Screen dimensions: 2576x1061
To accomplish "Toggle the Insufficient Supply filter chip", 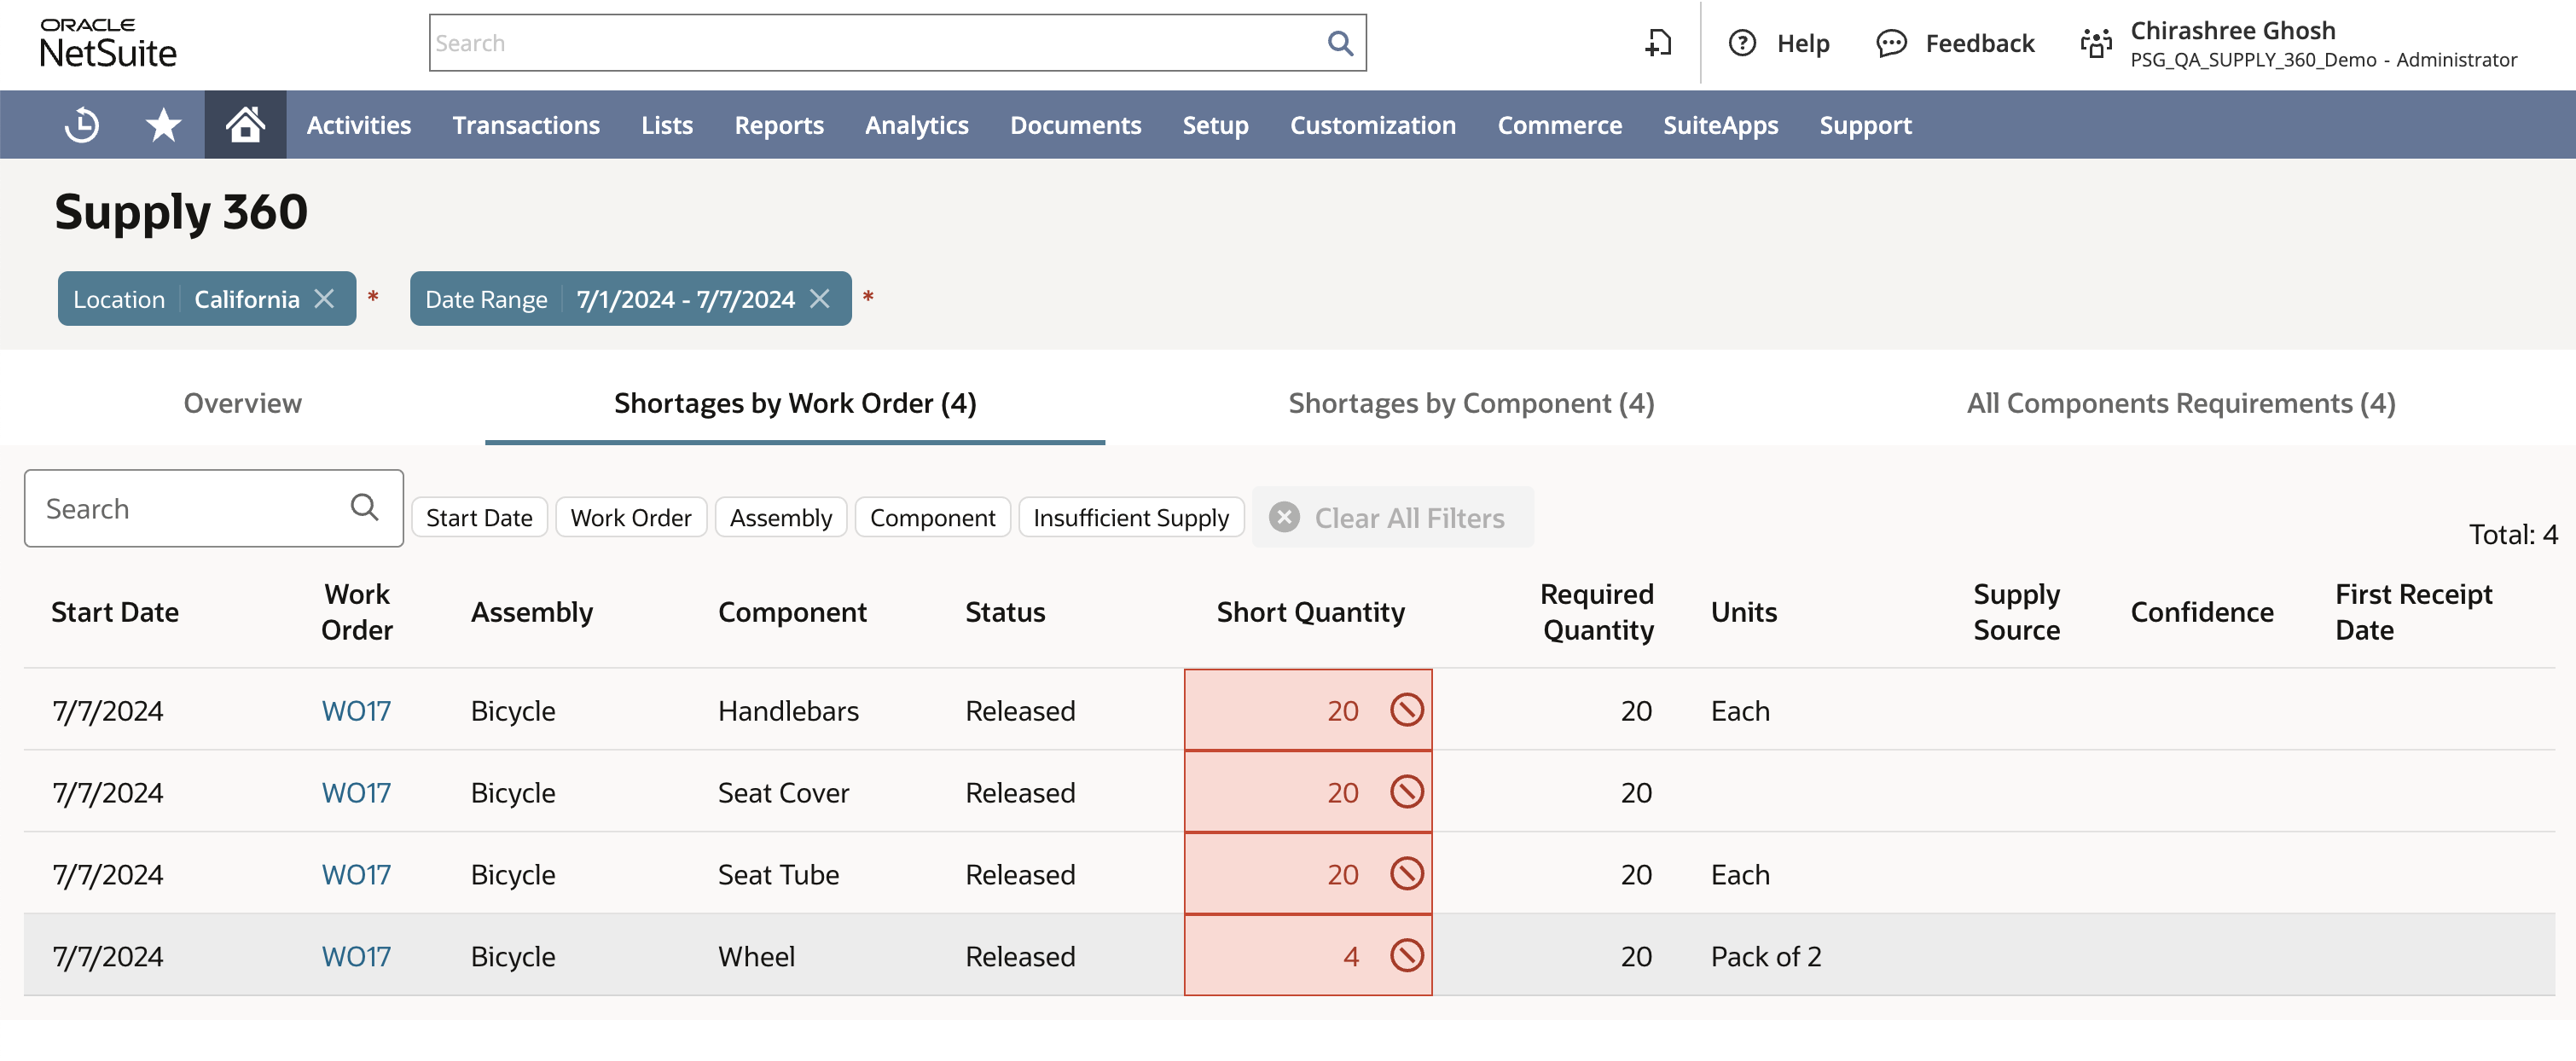I will tap(1130, 516).
